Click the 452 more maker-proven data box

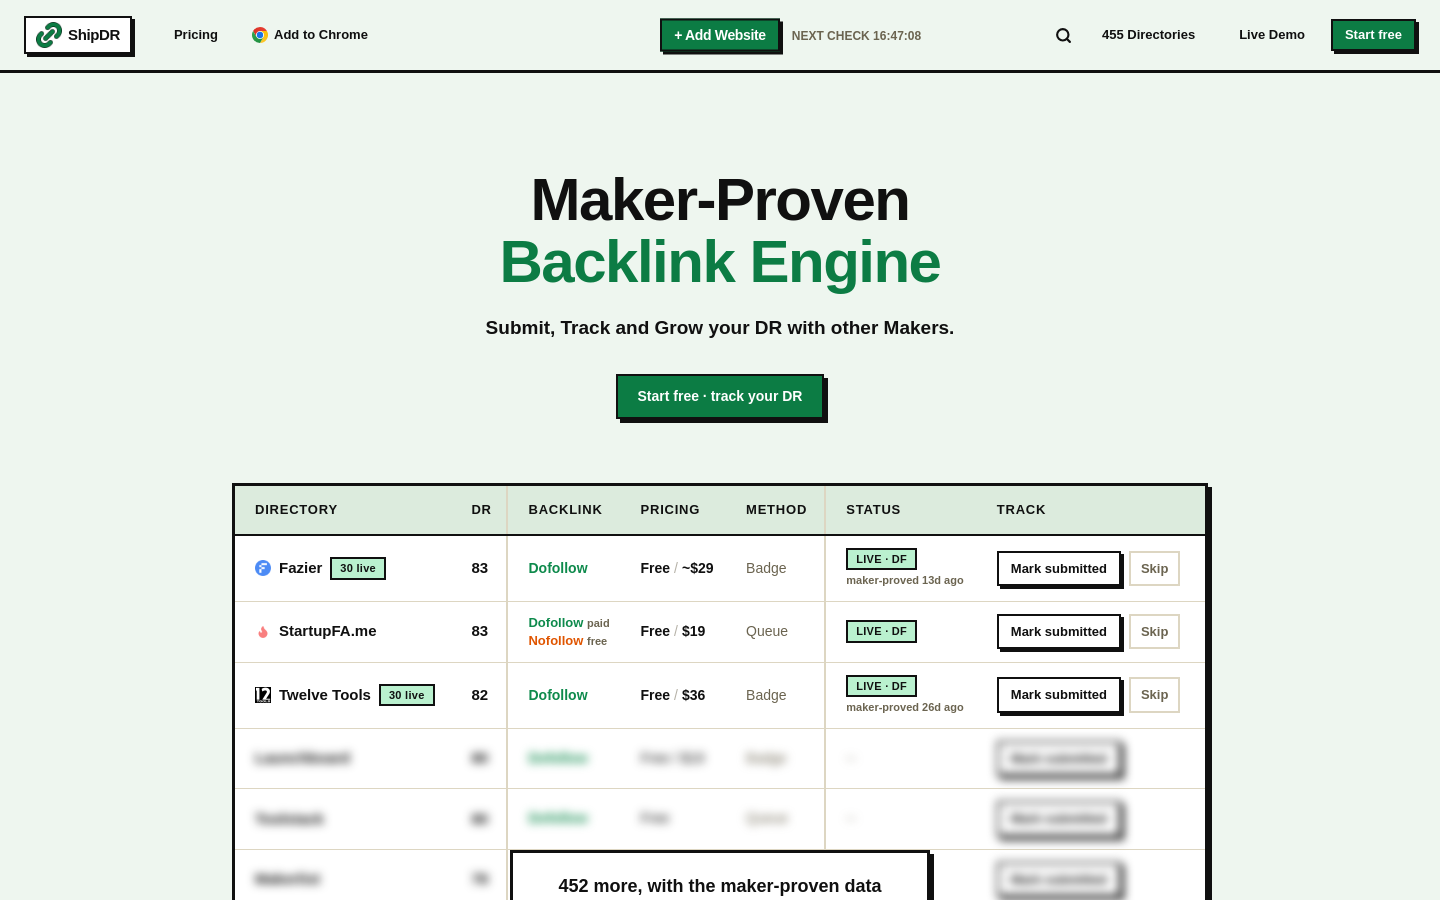click(720, 877)
